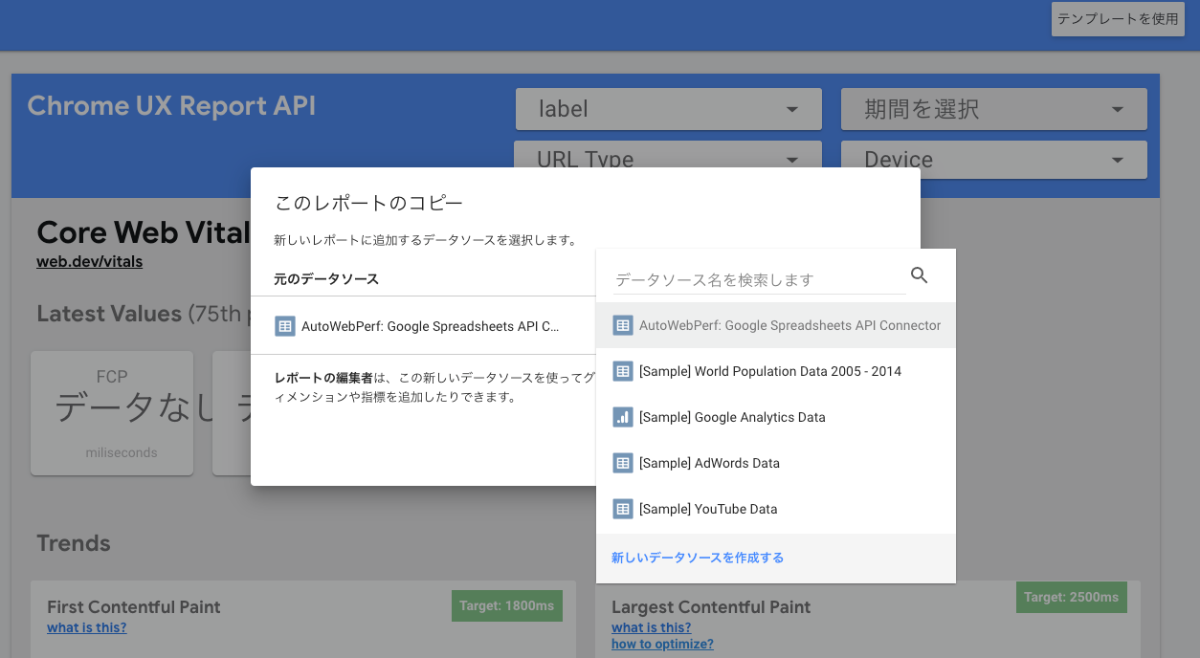The width and height of the screenshot is (1200, 658).
Task: Click the テンプレートを使用 button
Action: pos(1118,19)
